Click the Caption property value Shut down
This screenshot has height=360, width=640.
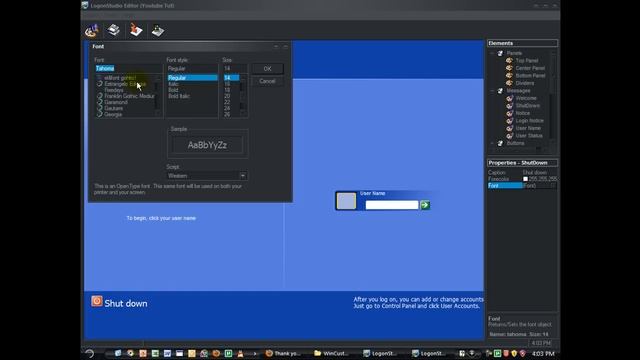click(x=535, y=173)
